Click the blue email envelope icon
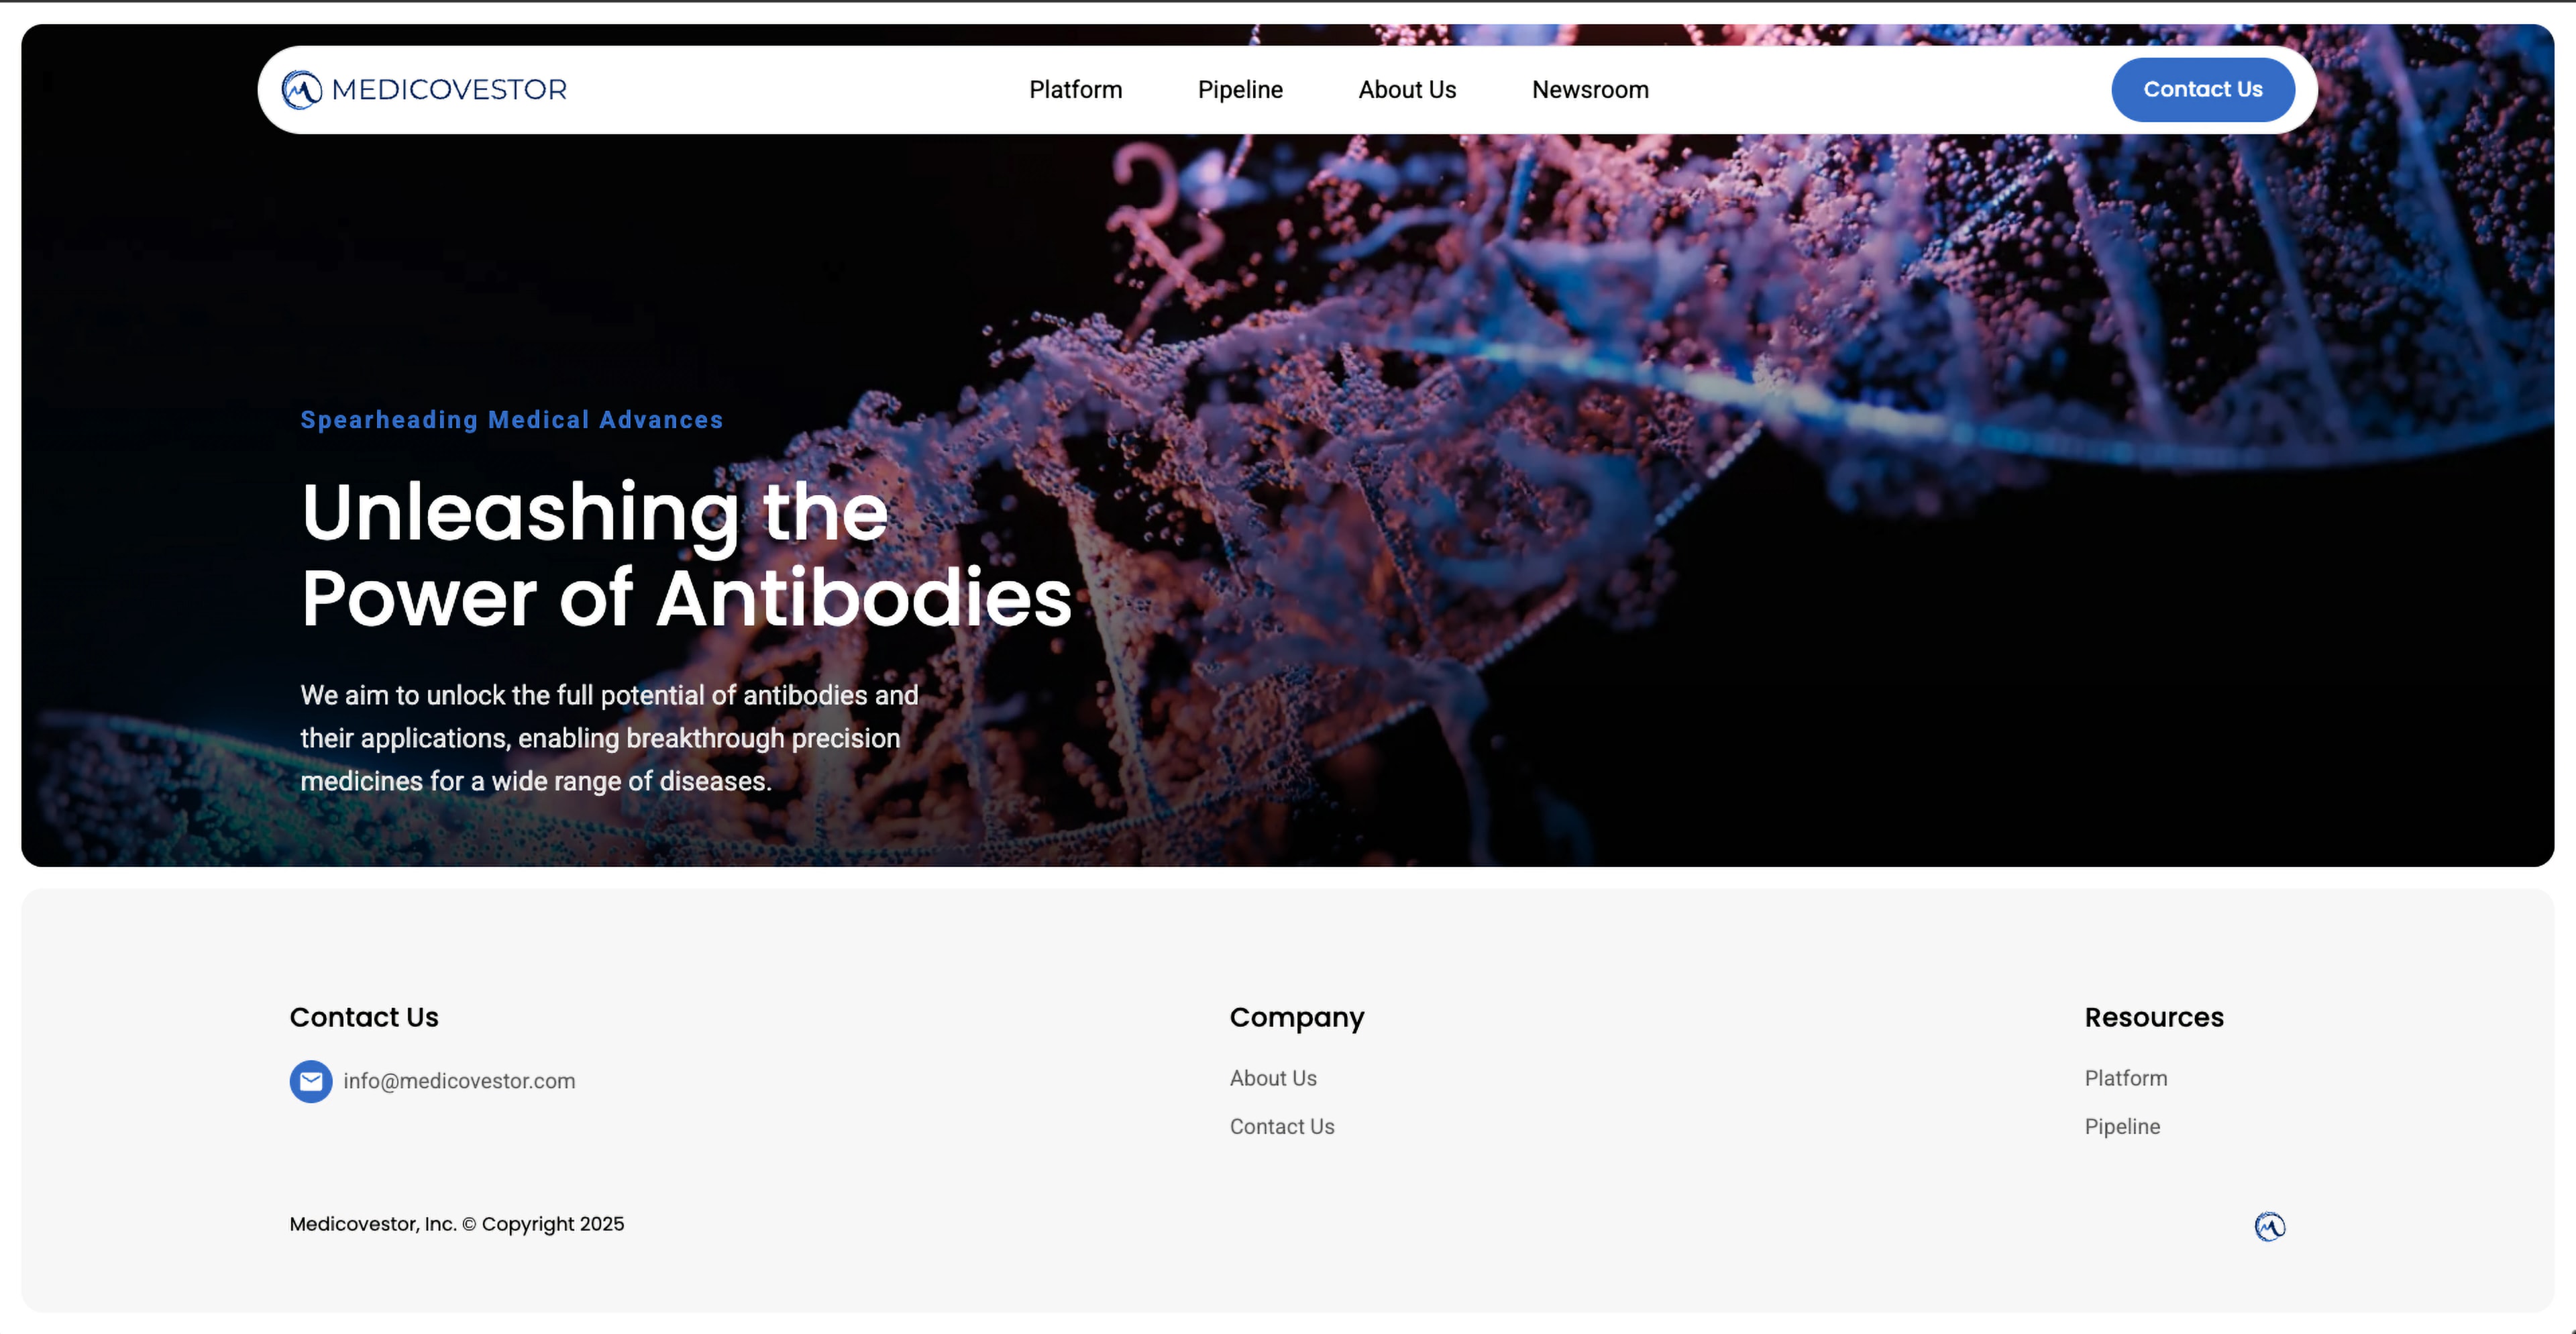This screenshot has height=1334, width=2576. coord(311,1081)
